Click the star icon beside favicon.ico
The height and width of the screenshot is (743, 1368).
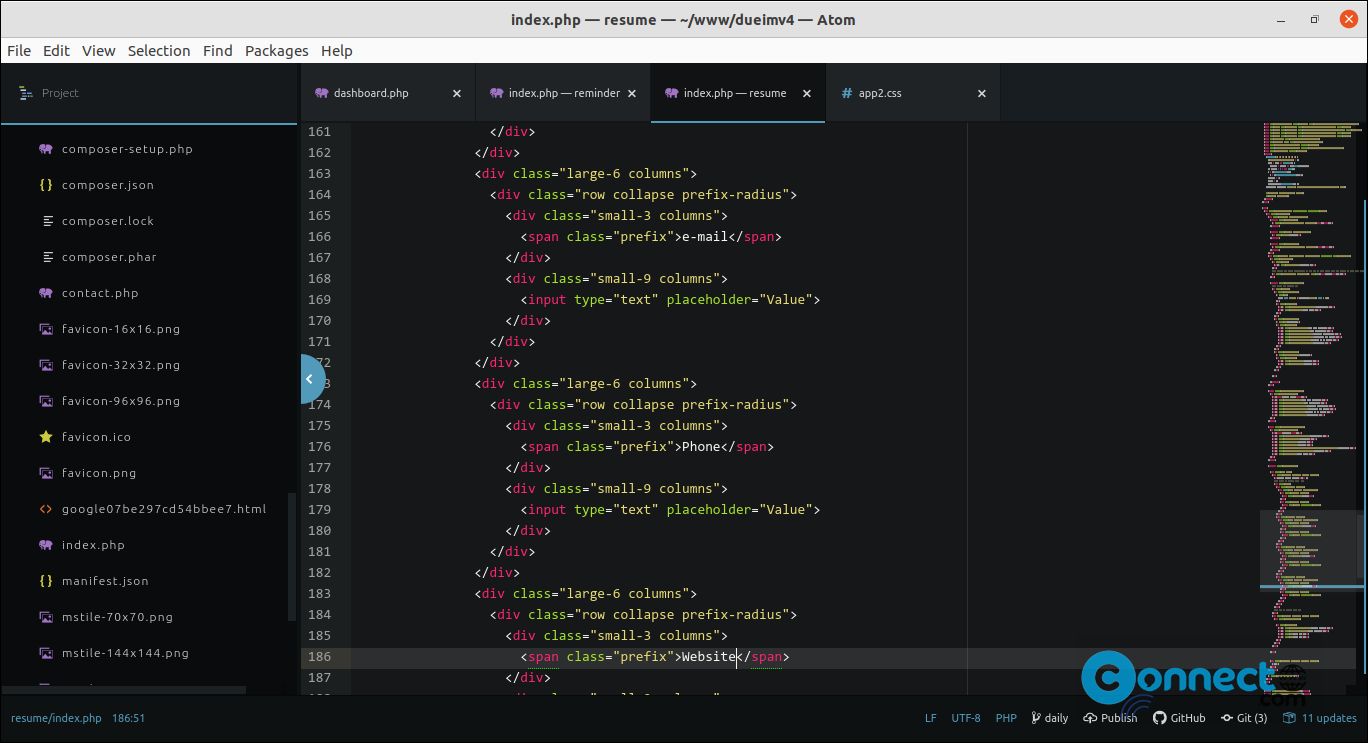click(x=45, y=436)
